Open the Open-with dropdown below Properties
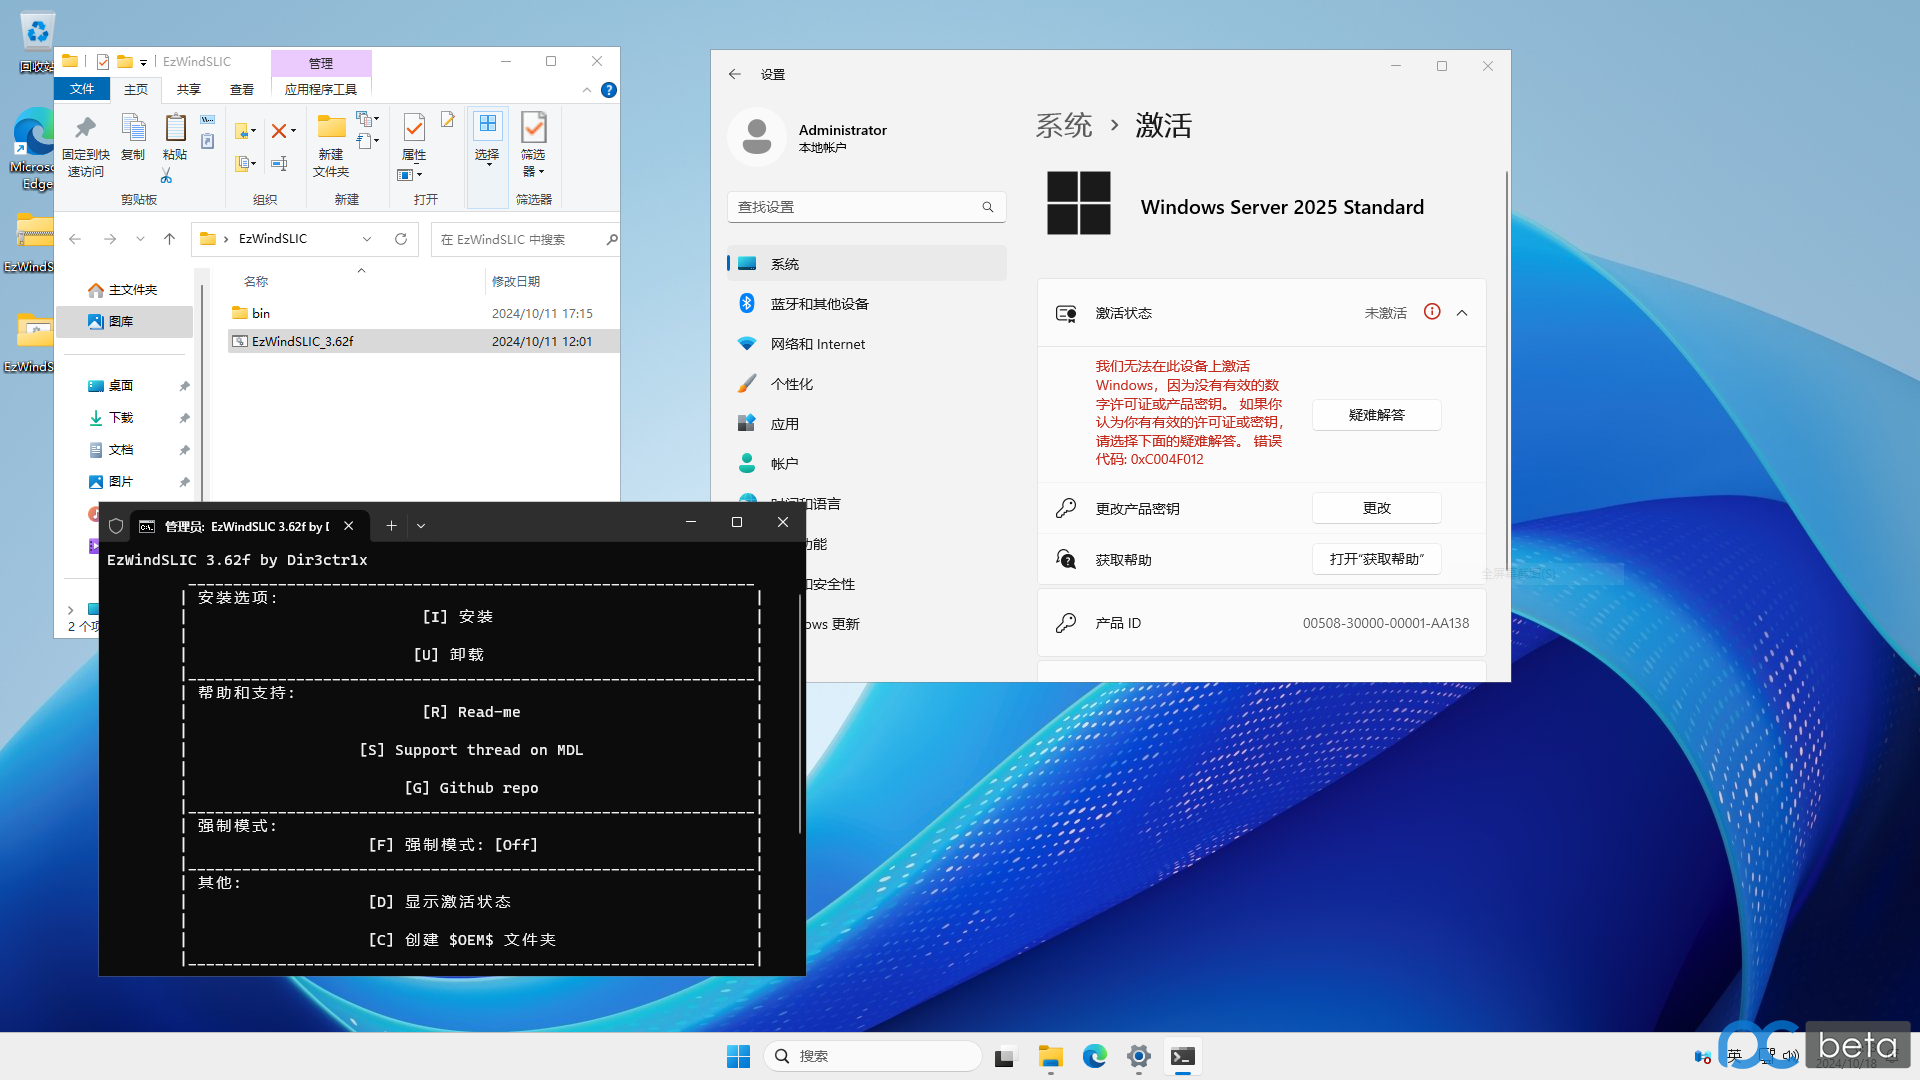Screen dimensions: 1920x1080 [x=410, y=175]
